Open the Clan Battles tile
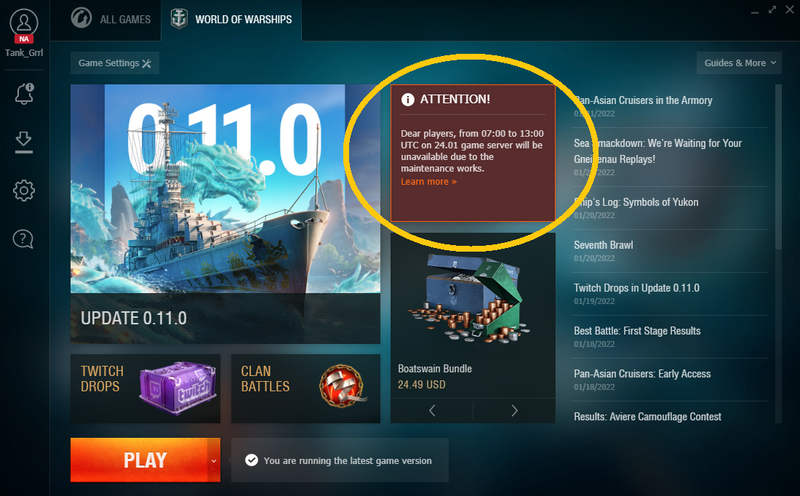800x496 pixels. coord(306,388)
